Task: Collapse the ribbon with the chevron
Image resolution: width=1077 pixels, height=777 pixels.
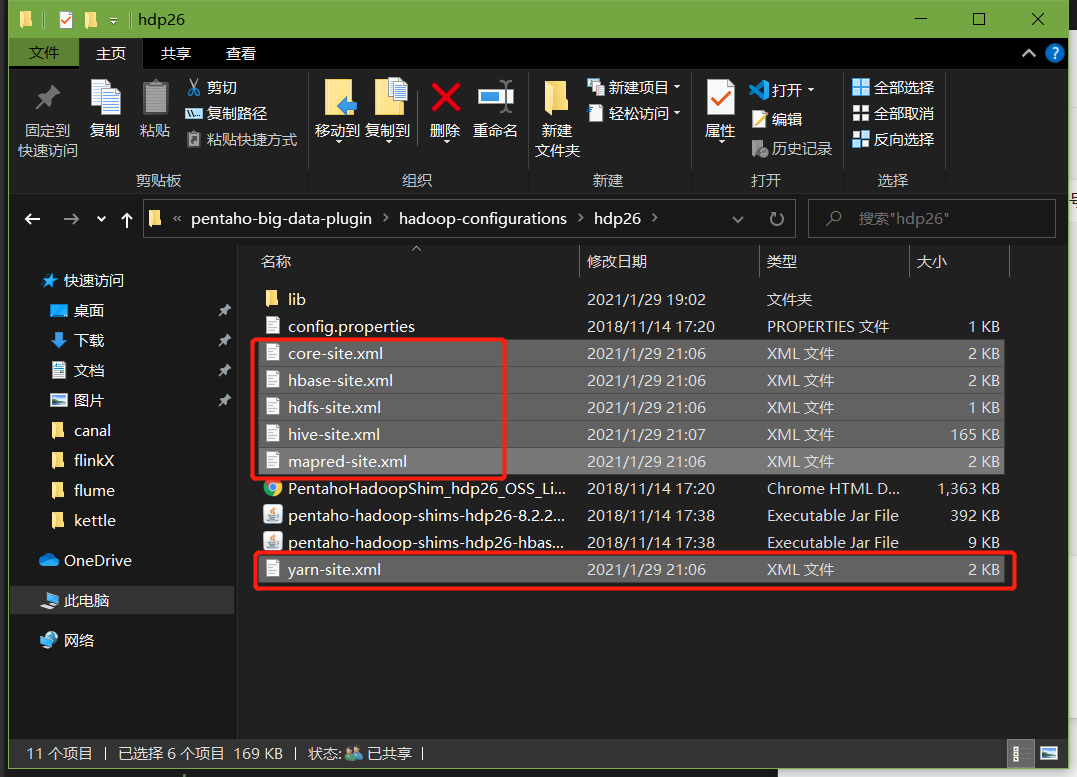Action: (x=1028, y=53)
